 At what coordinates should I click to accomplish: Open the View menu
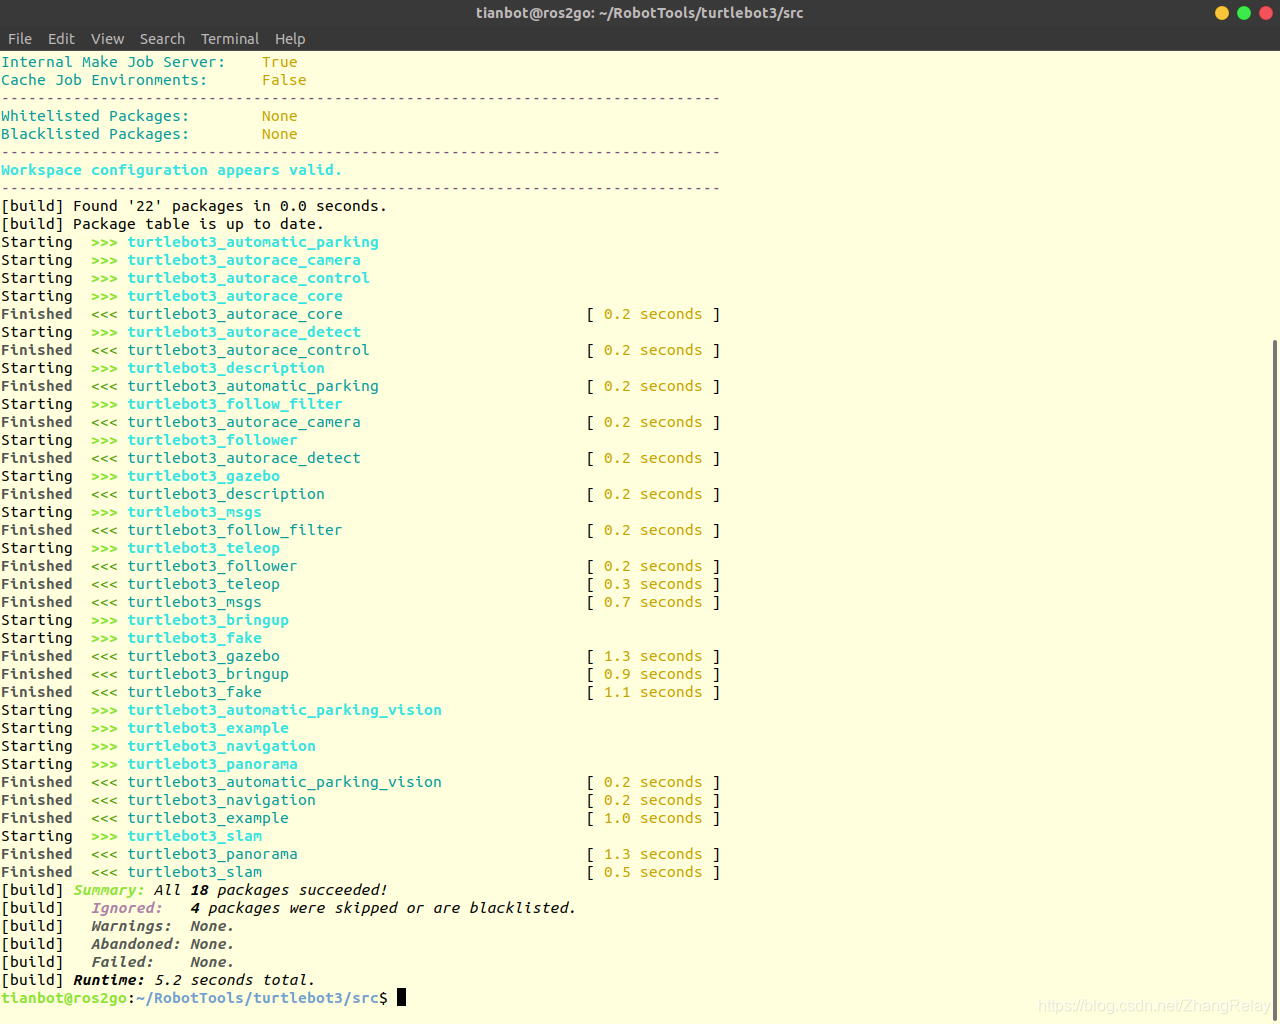point(107,39)
